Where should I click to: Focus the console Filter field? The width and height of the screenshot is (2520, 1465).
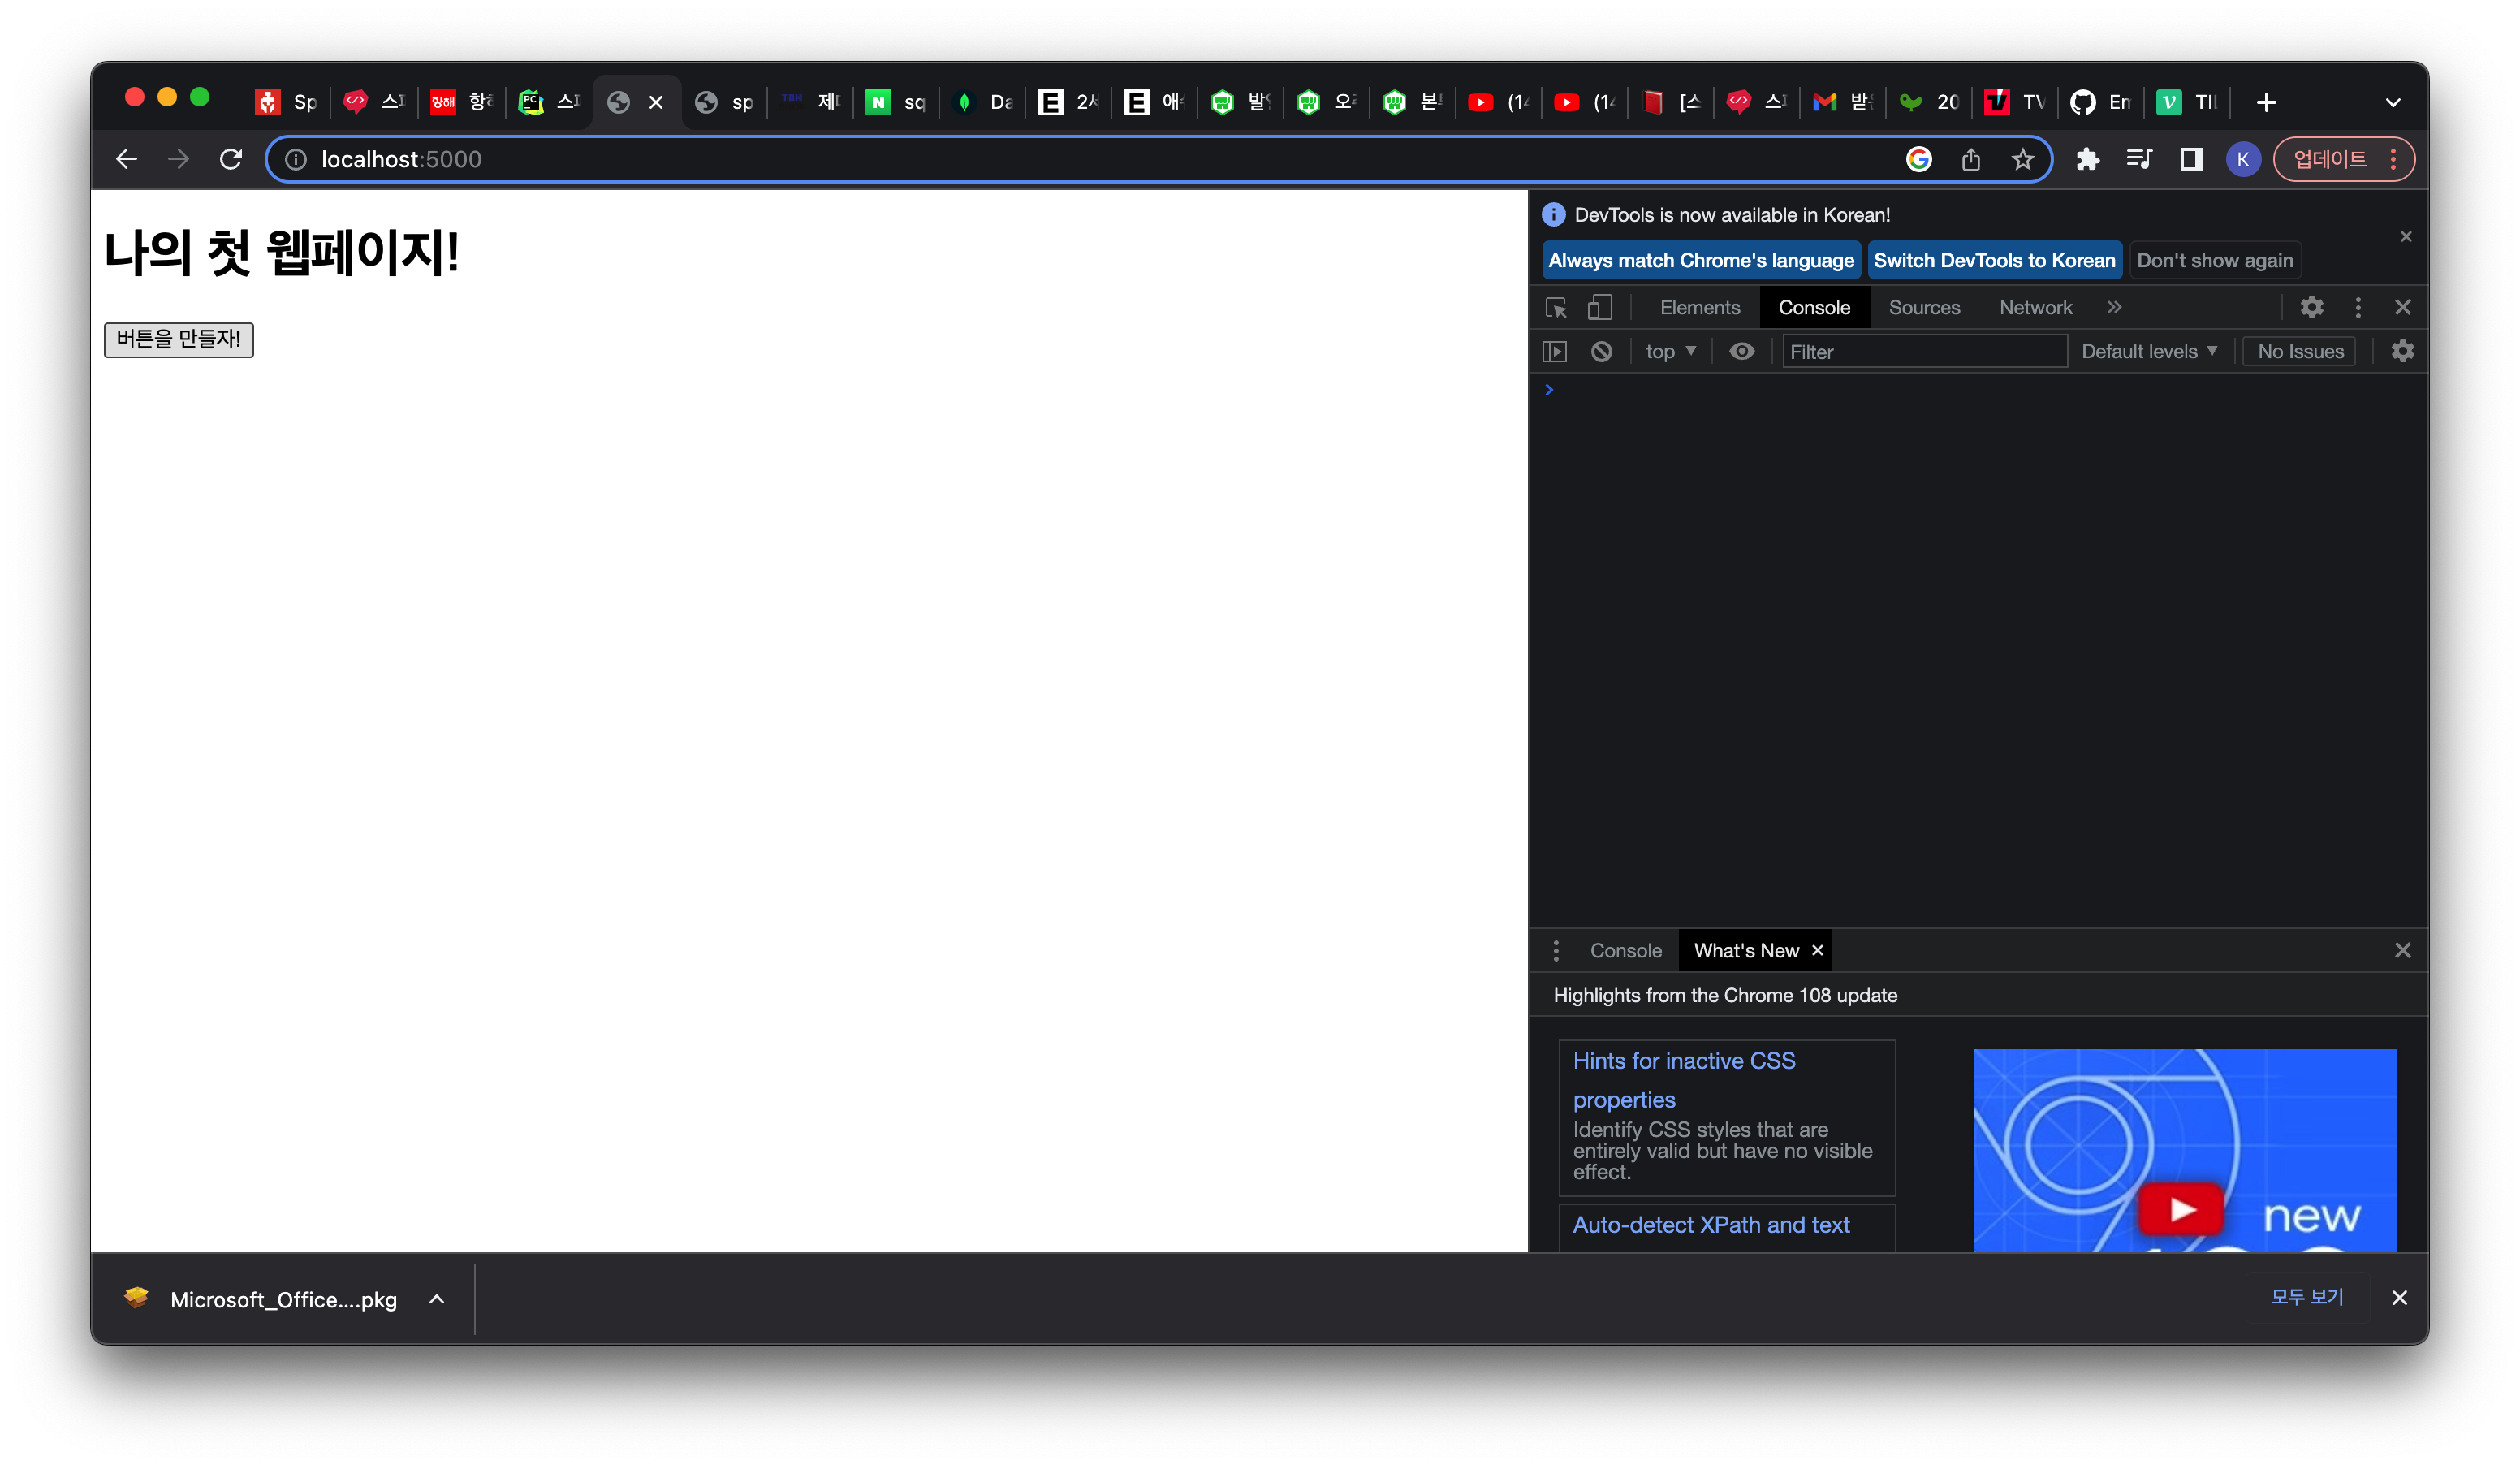click(x=1924, y=351)
